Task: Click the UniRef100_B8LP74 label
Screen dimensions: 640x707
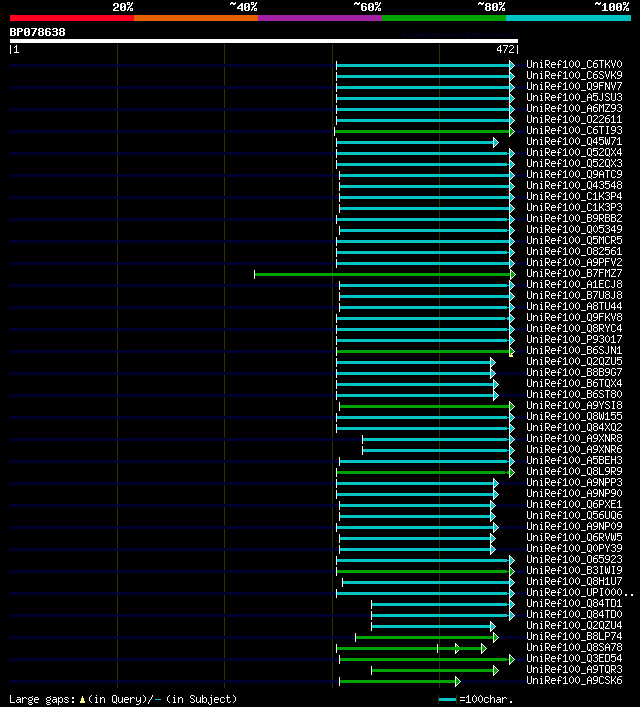Action: 574,637
